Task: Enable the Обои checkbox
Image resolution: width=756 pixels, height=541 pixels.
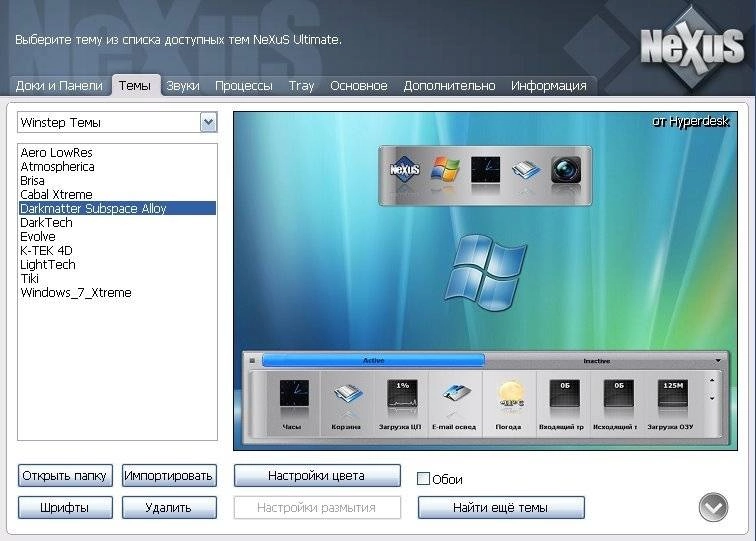Action: click(x=423, y=479)
